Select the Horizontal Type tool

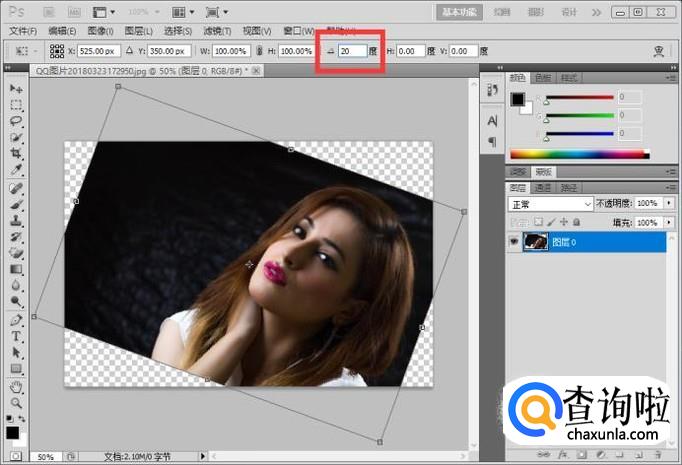click(16, 336)
